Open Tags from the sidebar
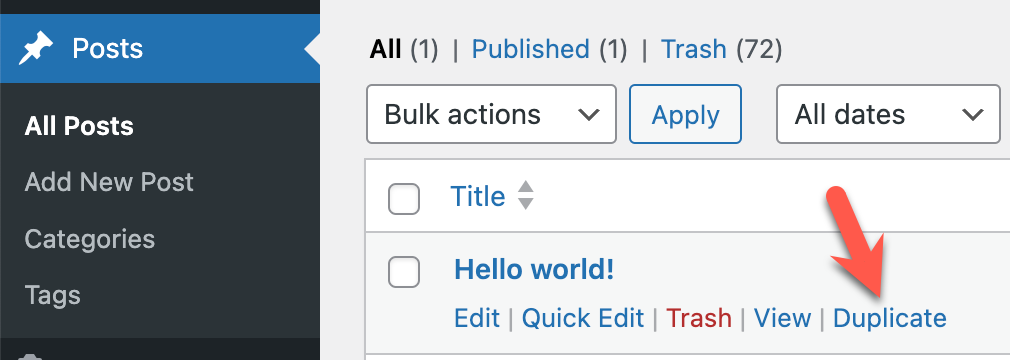Viewport: 1010px width, 360px height. point(52,296)
